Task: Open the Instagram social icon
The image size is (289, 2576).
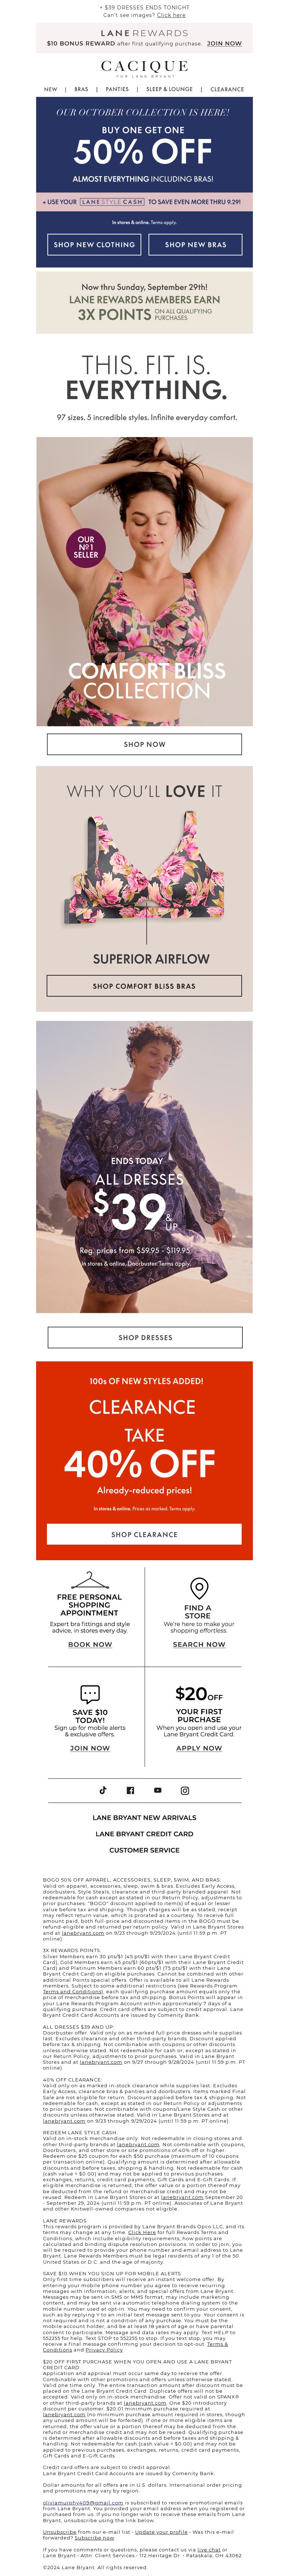Action: tap(185, 1790)
